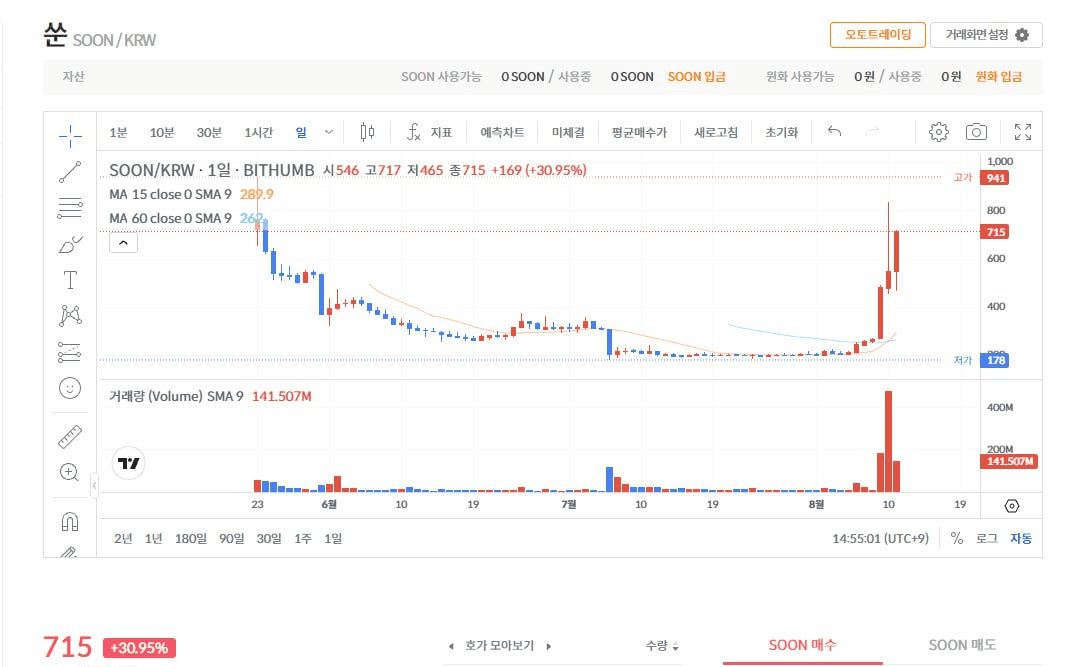Select the 30분 interval
1071x667 pixels.
209,132
